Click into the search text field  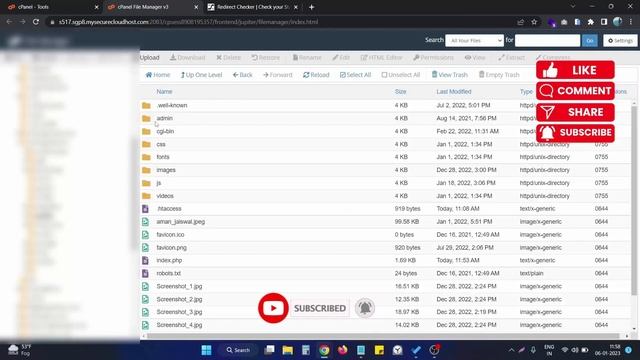click(547, 40)
